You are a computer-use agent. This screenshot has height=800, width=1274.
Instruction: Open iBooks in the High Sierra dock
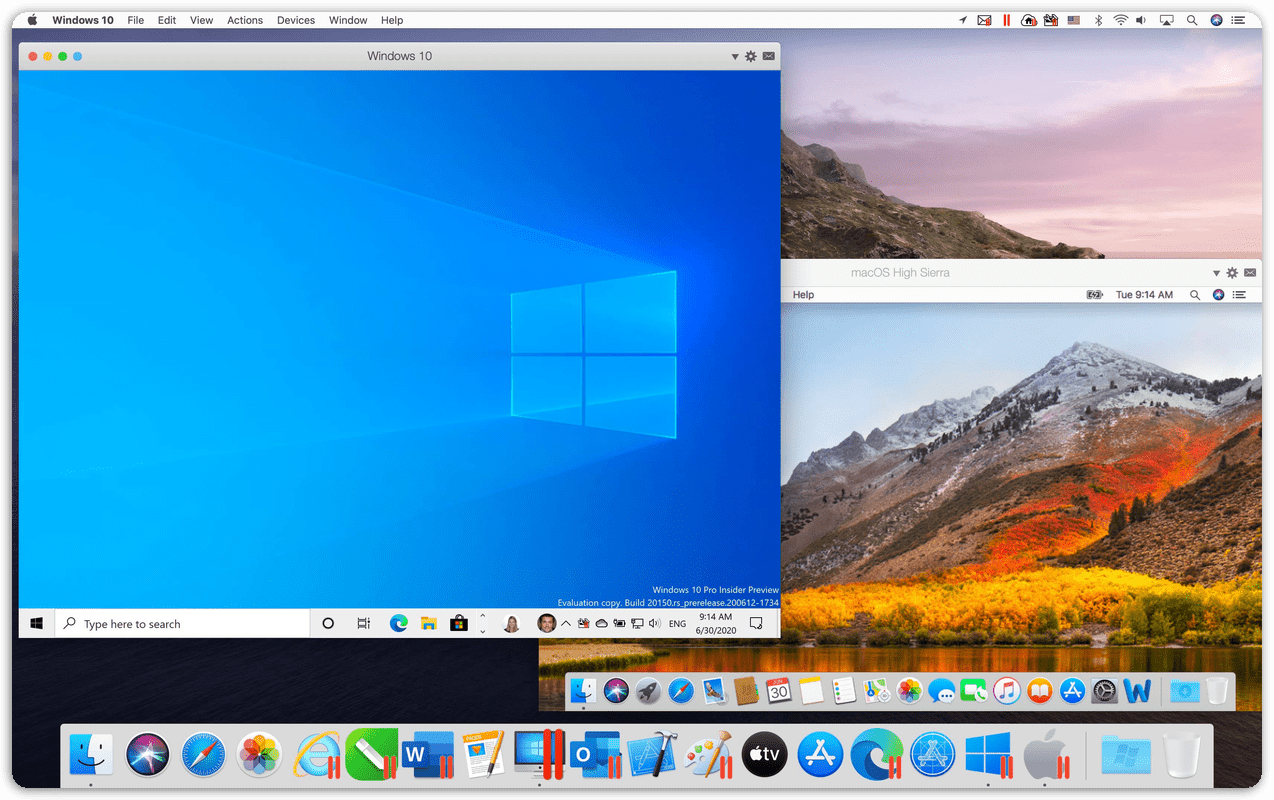[x=1040, y=690]
